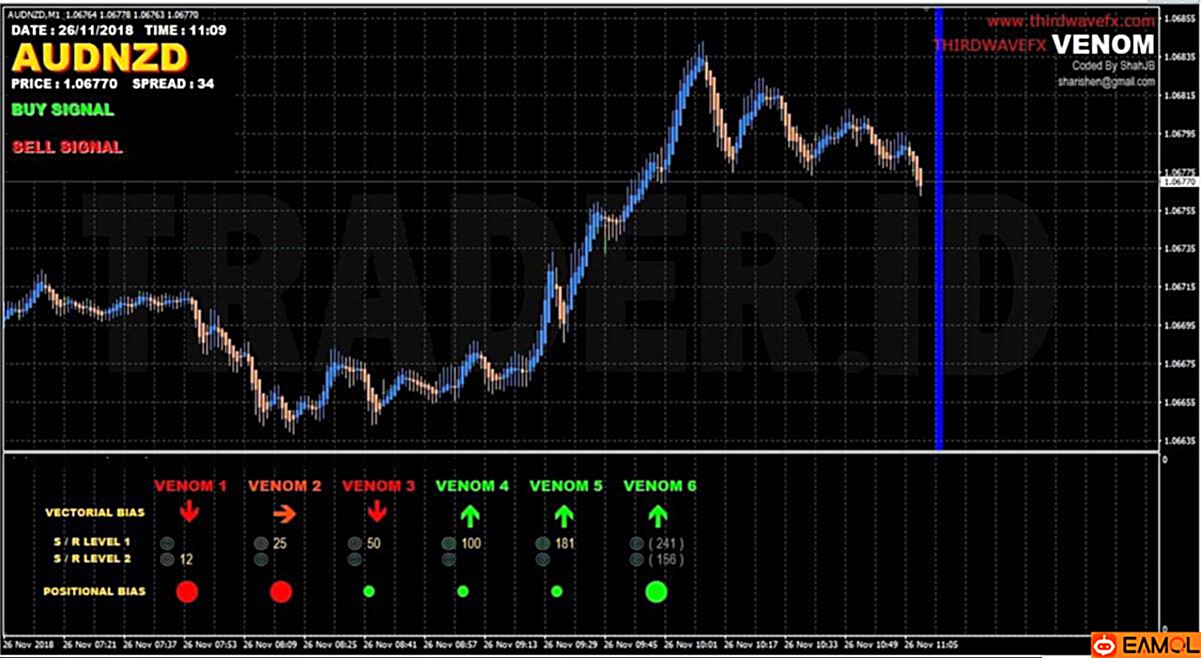Select the blue vertical line on chart
The width and height of the screenshot is (1201, 658).
939,229
